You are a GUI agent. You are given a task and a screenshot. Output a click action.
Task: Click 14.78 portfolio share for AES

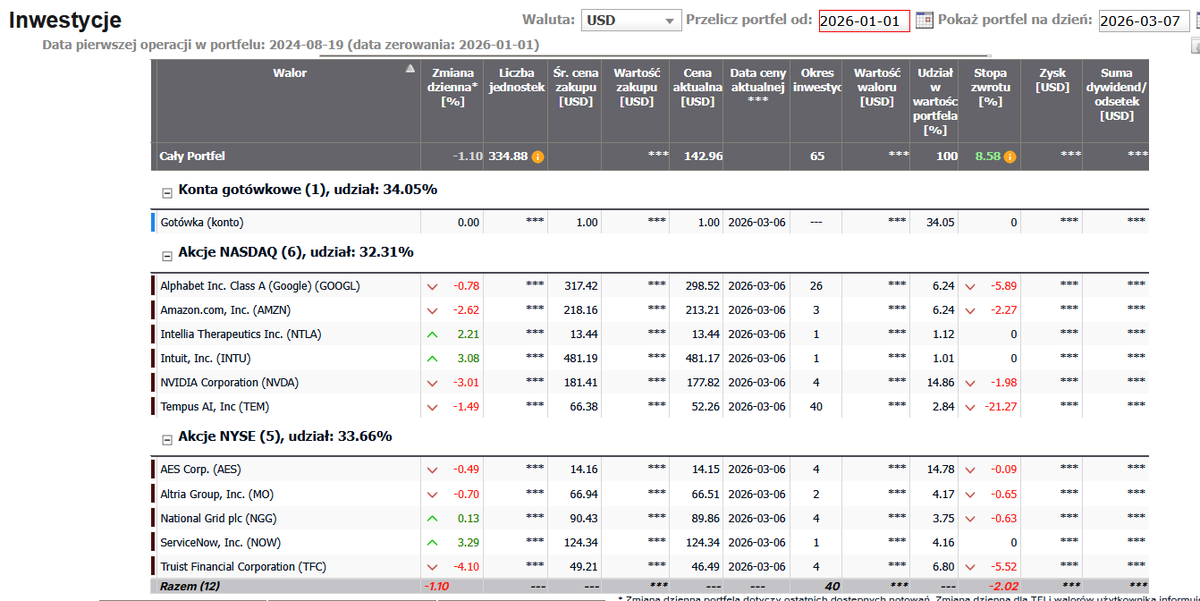(942, 469)
